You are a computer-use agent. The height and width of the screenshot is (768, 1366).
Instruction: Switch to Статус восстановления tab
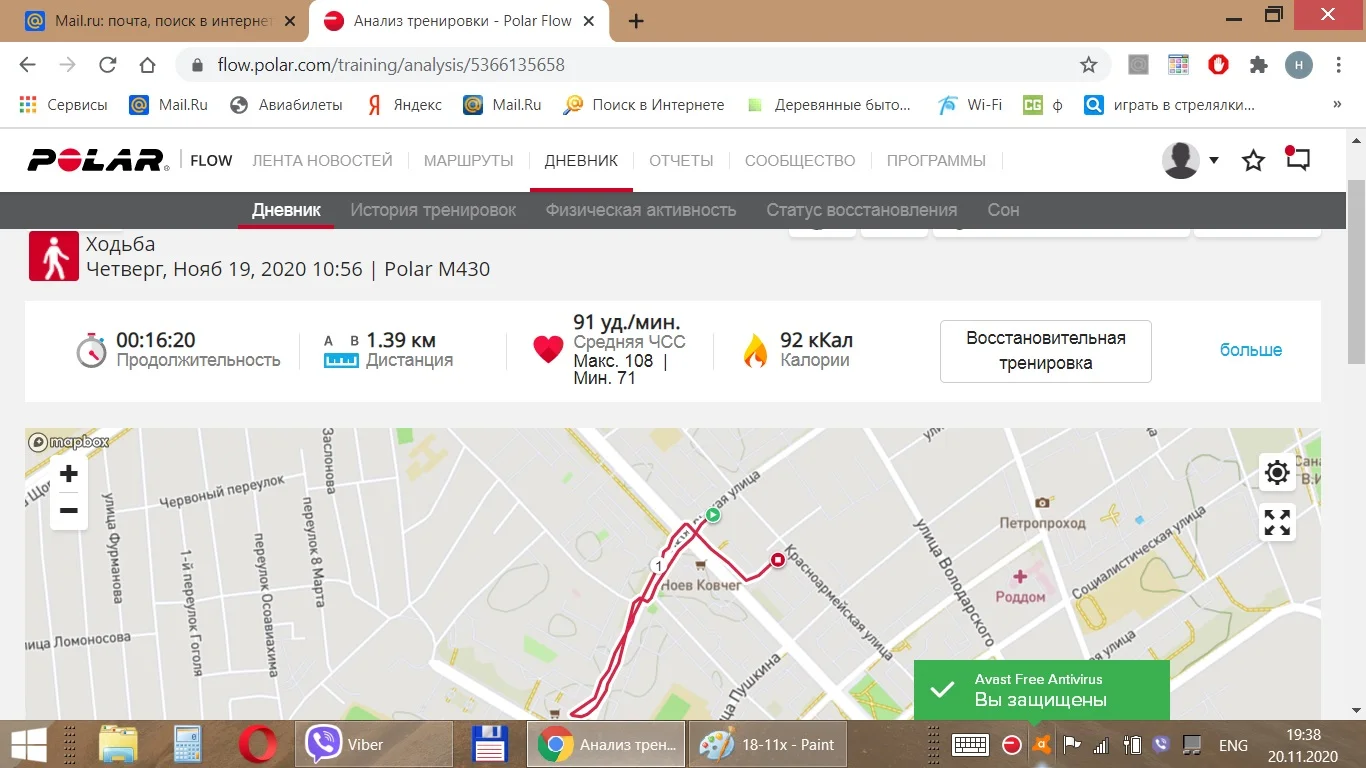(862, 210)
